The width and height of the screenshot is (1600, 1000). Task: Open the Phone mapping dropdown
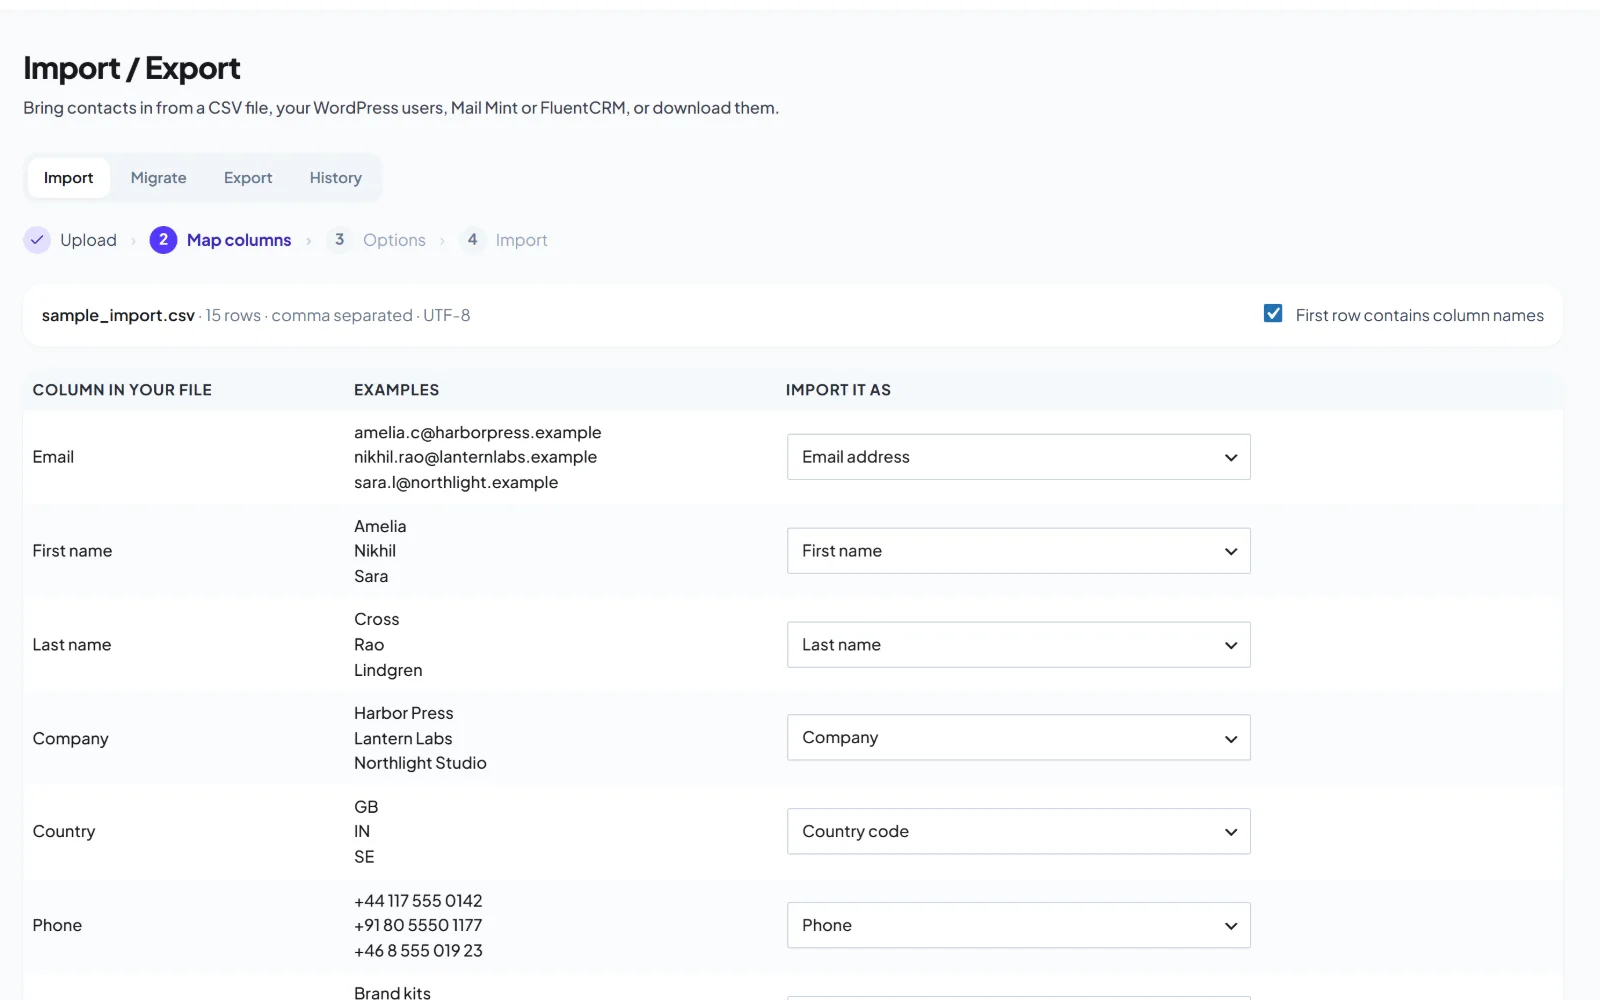[x=1018, y=926]
